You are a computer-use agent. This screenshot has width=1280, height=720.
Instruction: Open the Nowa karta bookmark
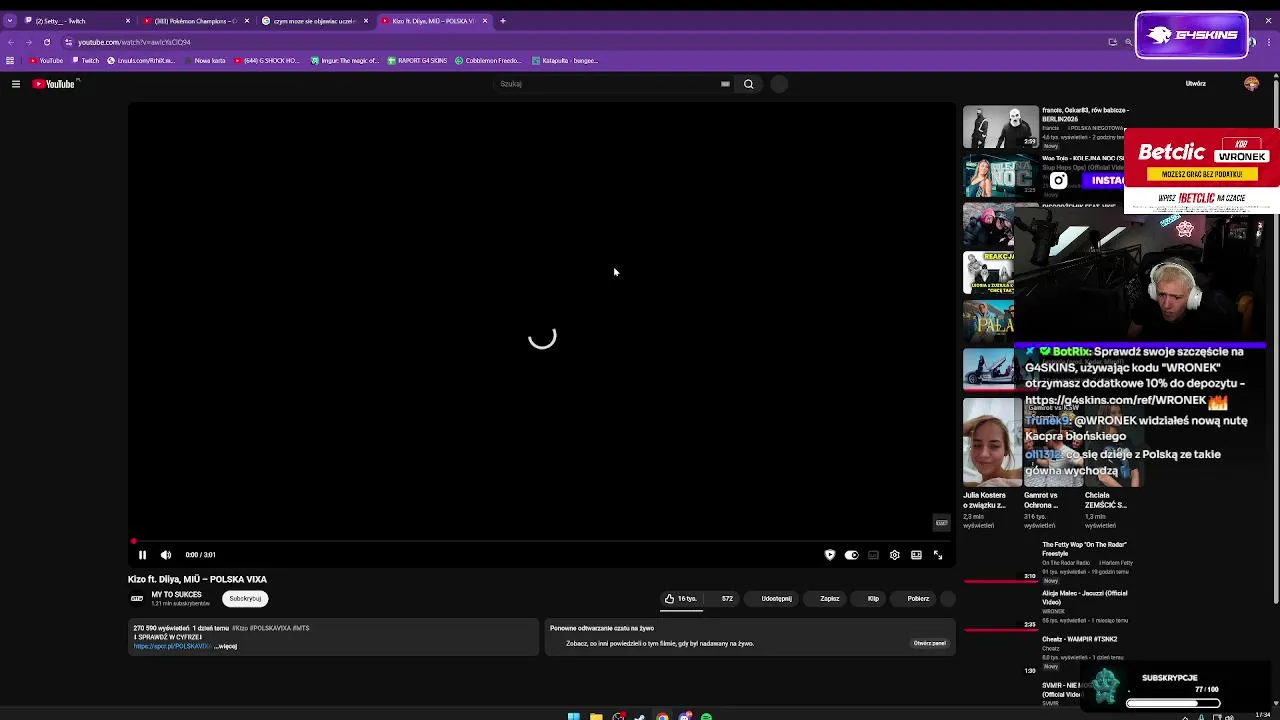click(x=205, y=61)
